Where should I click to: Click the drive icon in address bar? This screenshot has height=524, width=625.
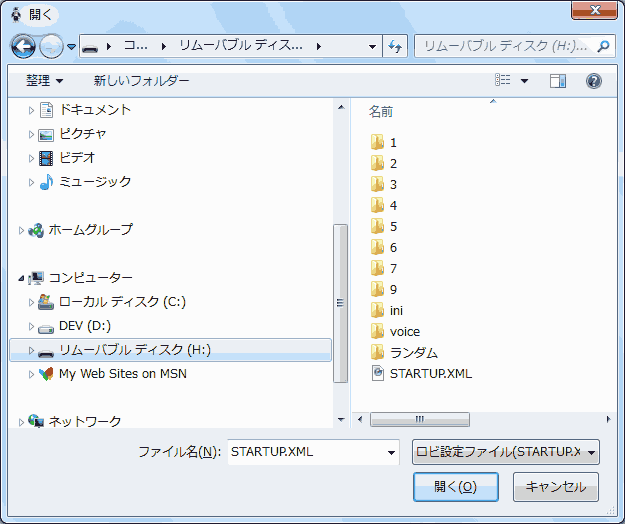(x=90, y=48)
